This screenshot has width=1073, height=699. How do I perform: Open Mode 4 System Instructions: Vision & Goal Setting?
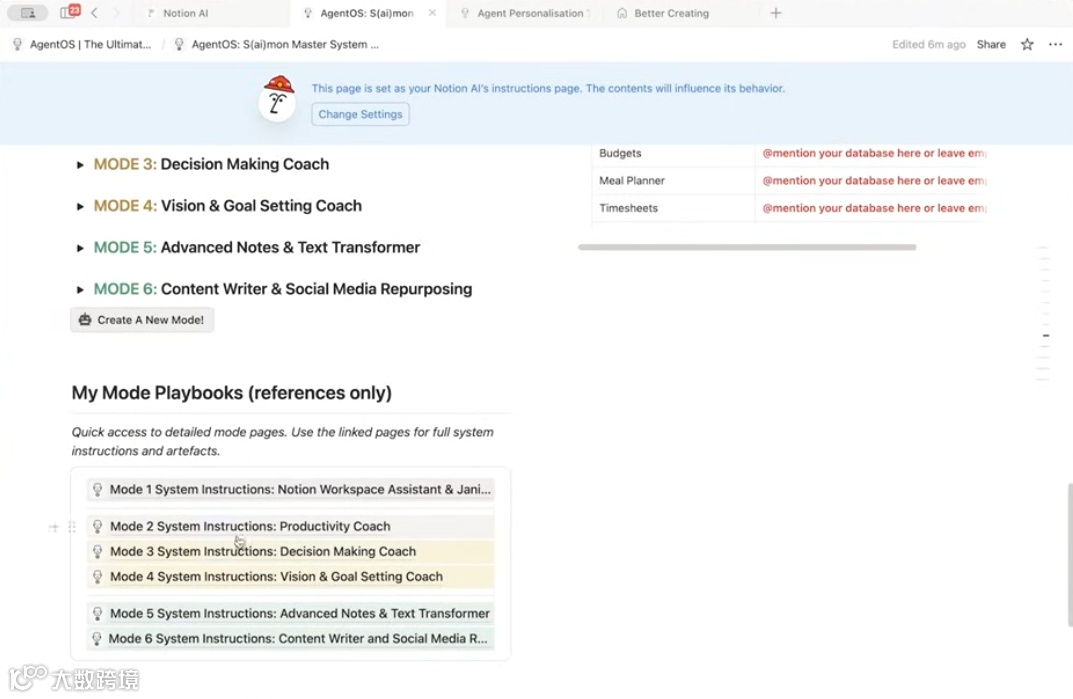click(291, 577)
